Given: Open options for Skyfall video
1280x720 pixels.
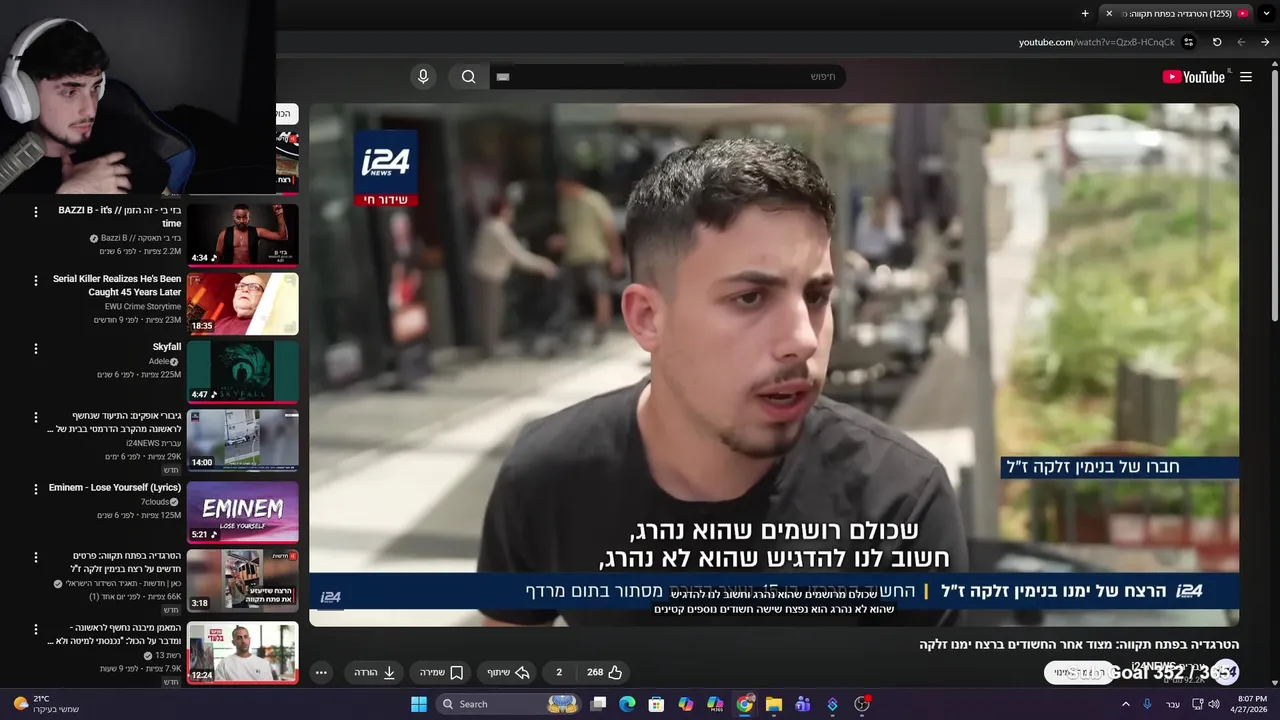Looking at the screenshot, I should point(36,349).
